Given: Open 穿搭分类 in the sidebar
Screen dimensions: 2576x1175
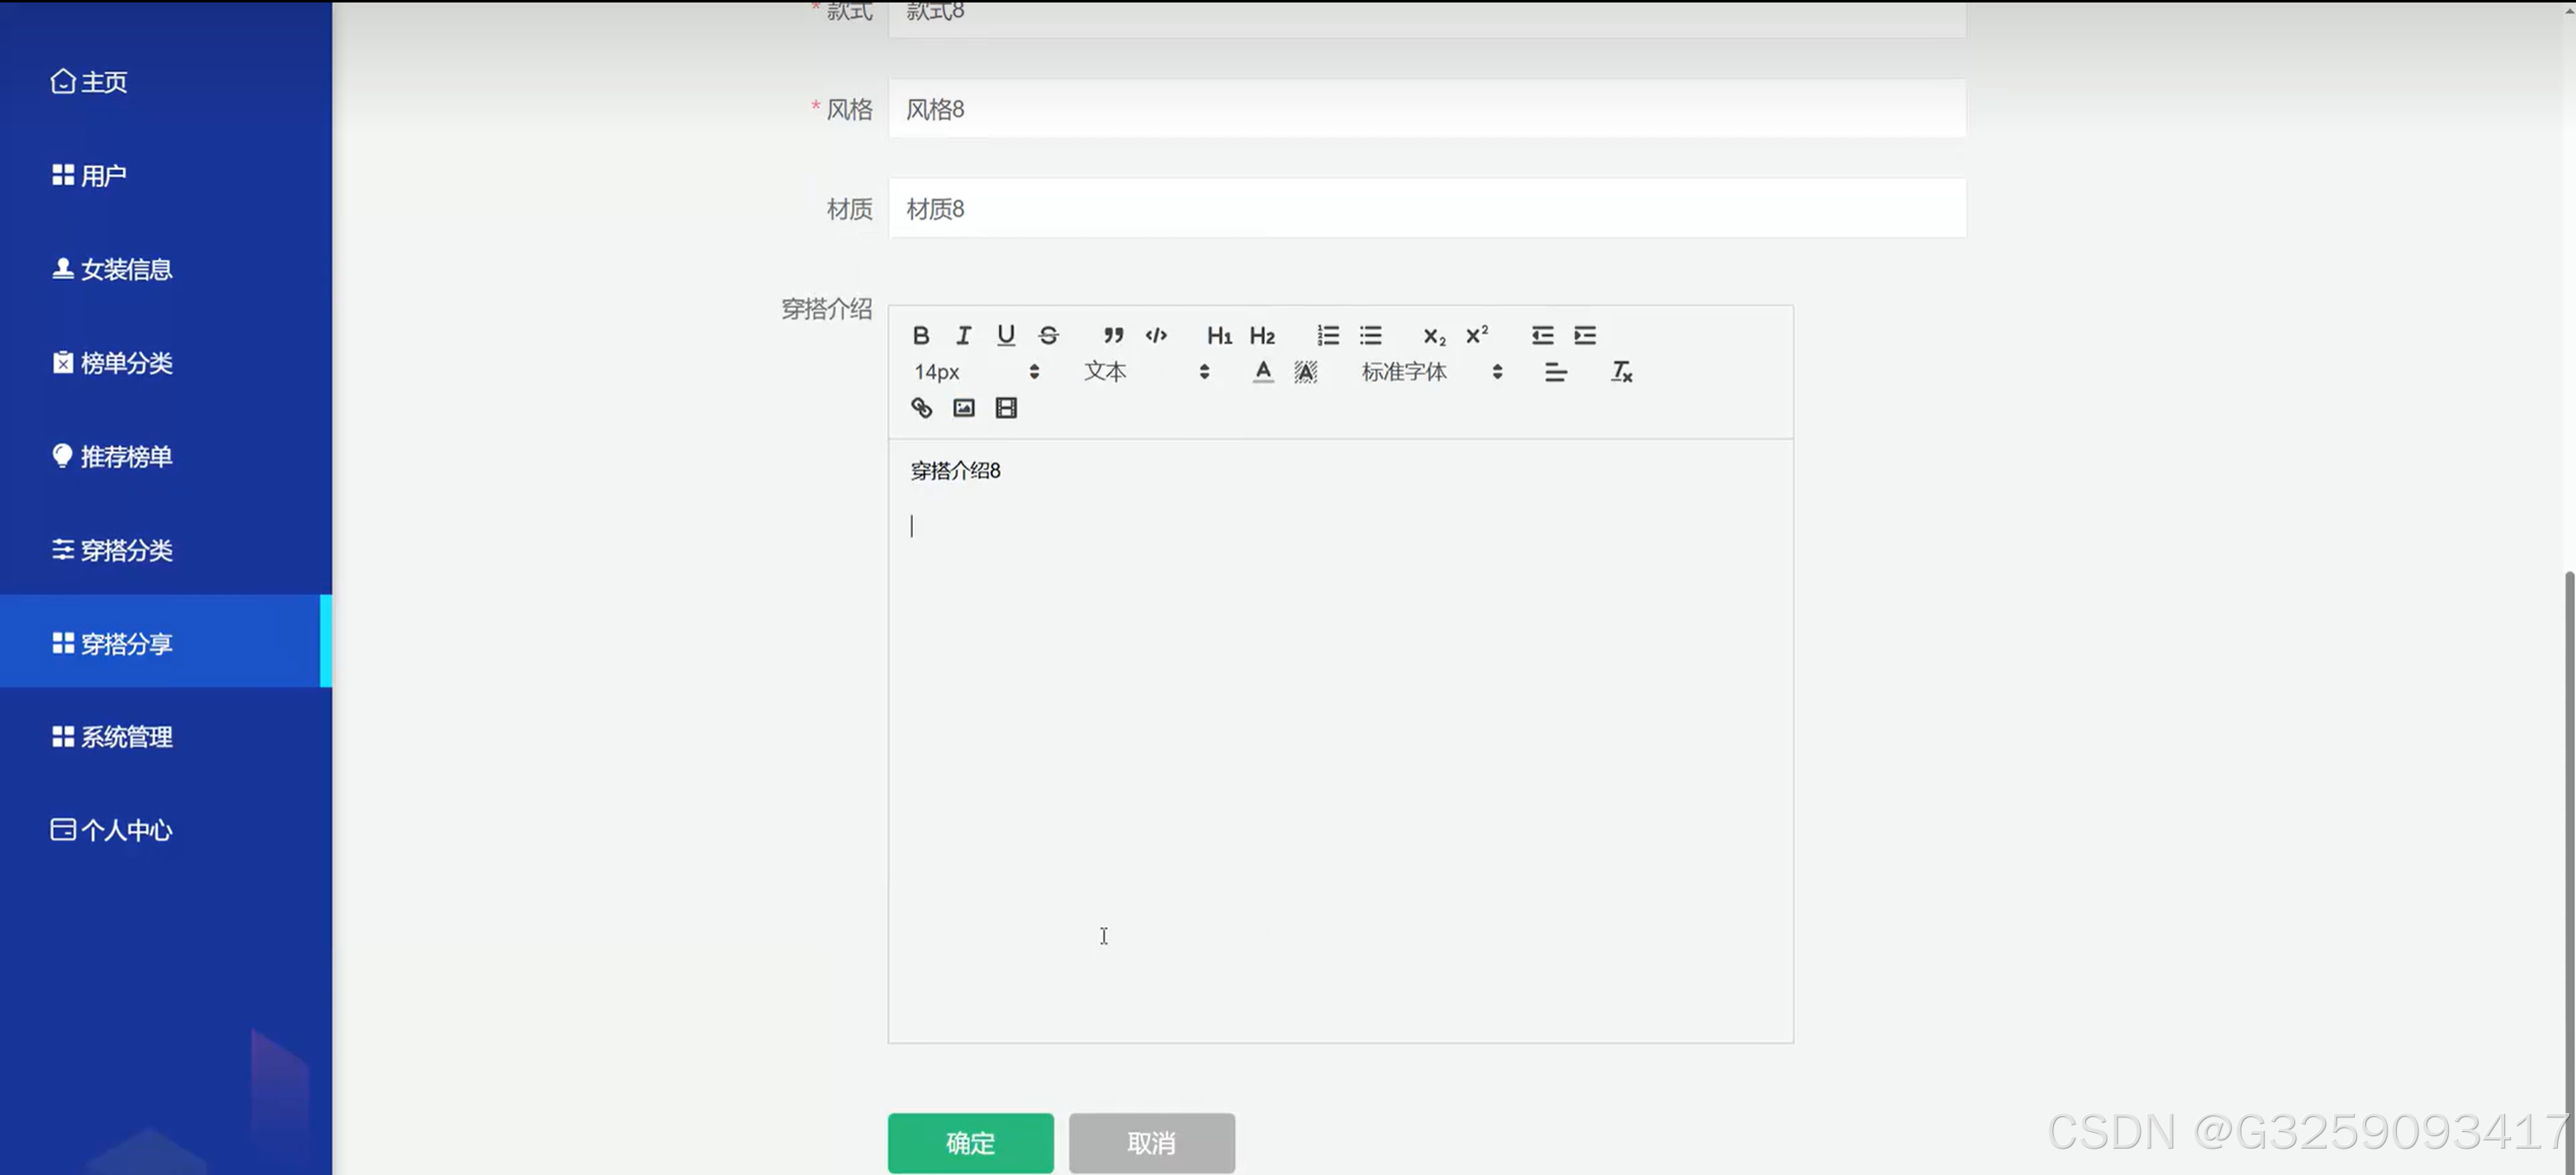Looking at the screenshot, I should pos(166,549).
